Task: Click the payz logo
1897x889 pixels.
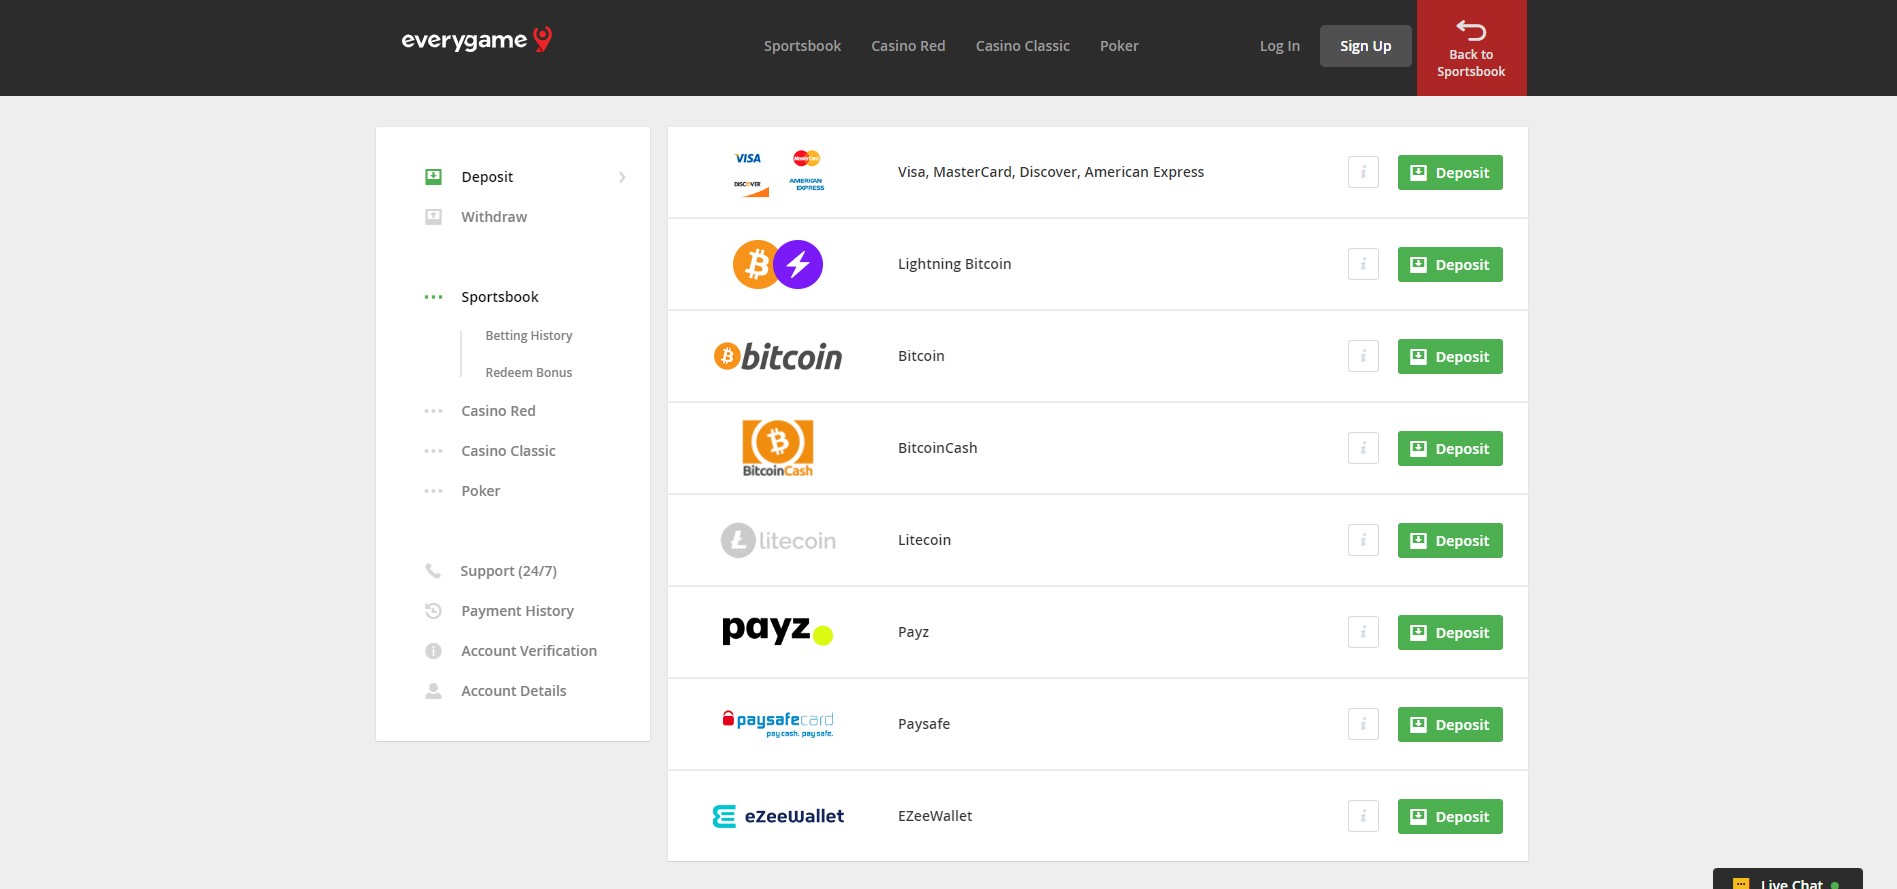Action: pyautogui.click(x=778, y=631)
